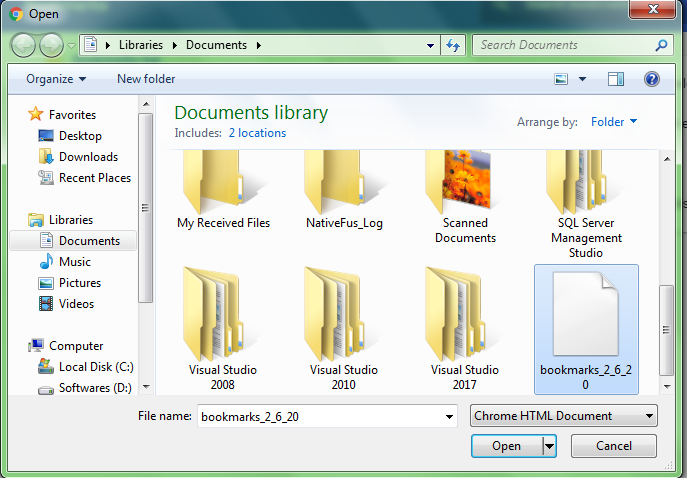This screenshot has width=687, height=478.
Task: Close the Open dialog
Action: 652,9
